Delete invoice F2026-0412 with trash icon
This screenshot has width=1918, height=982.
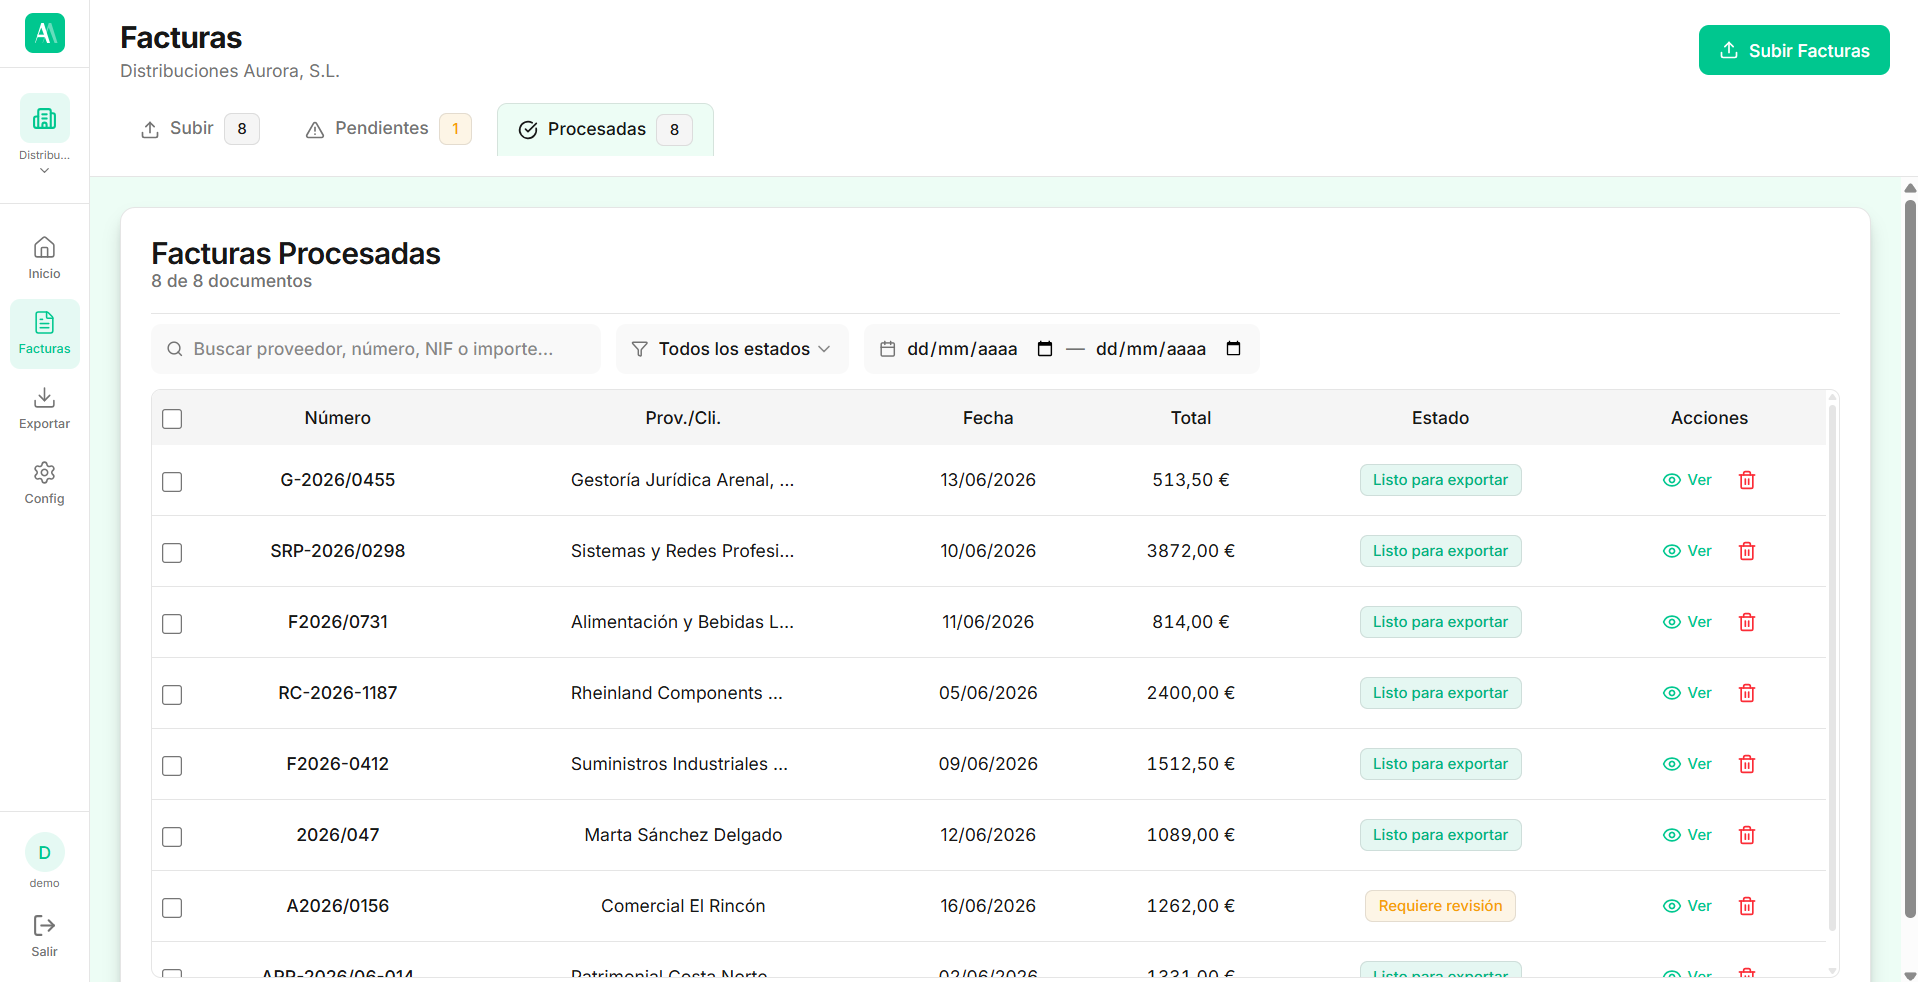pyautogui.click(x=1747, y=764)
